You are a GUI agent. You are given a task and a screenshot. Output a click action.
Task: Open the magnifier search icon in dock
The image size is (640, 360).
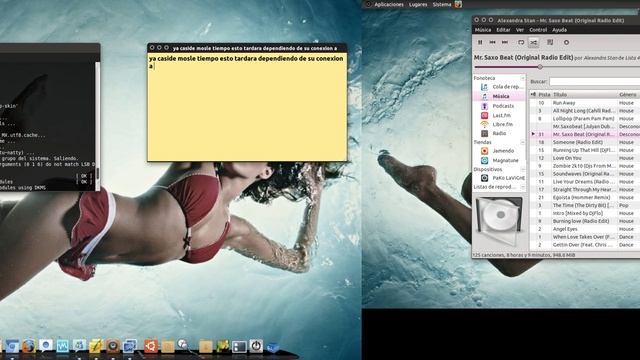pos(183,345)
